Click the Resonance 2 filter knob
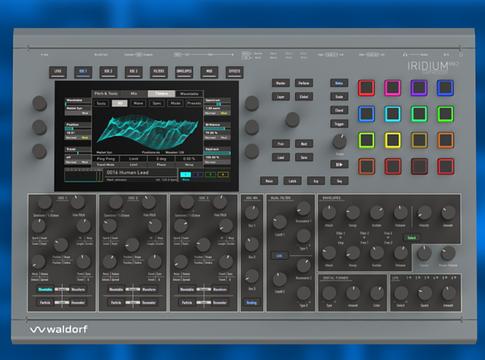Viewport: 485px width, 360px height. click(304, 265)
